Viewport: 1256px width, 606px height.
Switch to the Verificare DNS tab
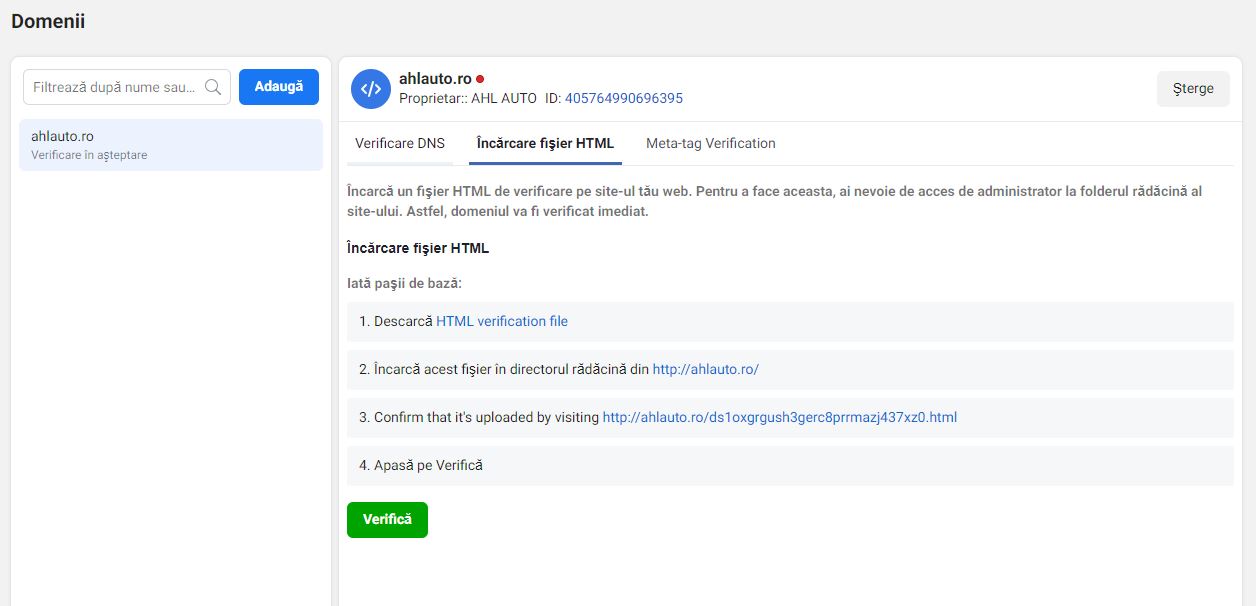pos(400,144)
